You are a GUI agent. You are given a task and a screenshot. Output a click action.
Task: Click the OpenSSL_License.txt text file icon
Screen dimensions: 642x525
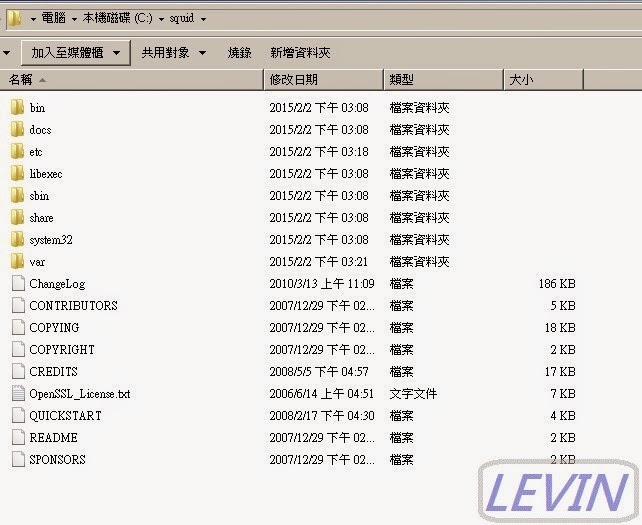tap(18, 394)
